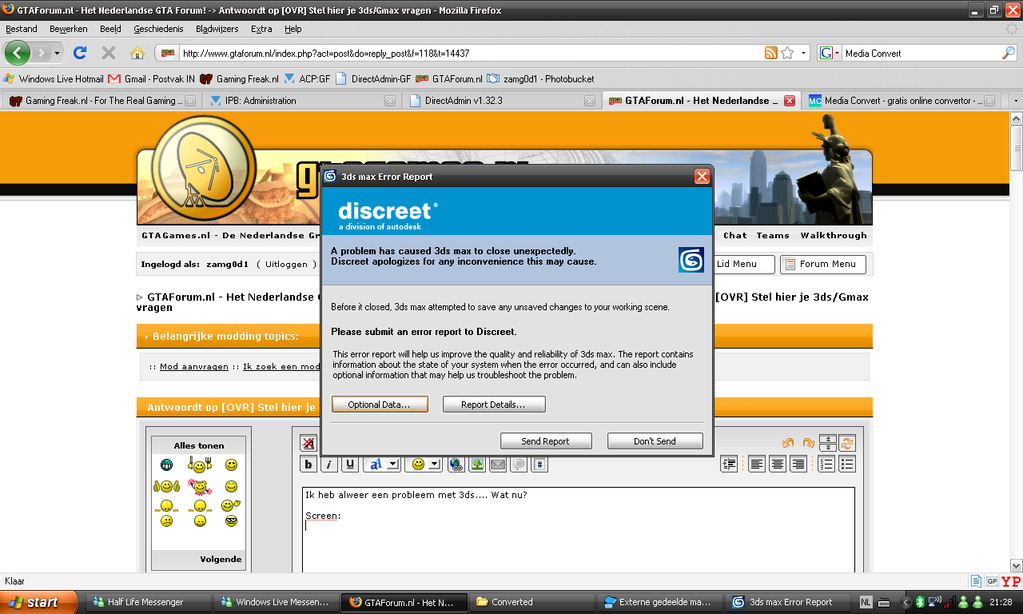Screen dimensions: 1023x614
Task: Click the page vertical scrollbar down arrow
Action: click(x=1016, y=565)
